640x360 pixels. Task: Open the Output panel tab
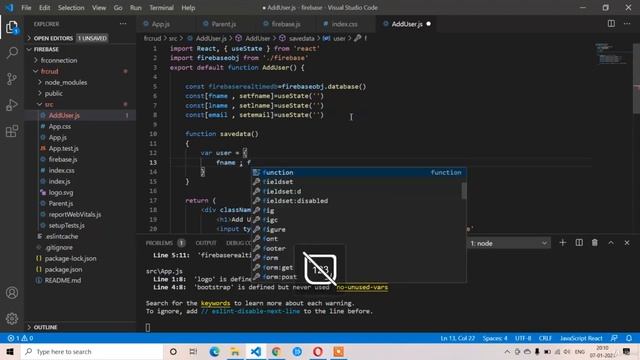point(206,243)
